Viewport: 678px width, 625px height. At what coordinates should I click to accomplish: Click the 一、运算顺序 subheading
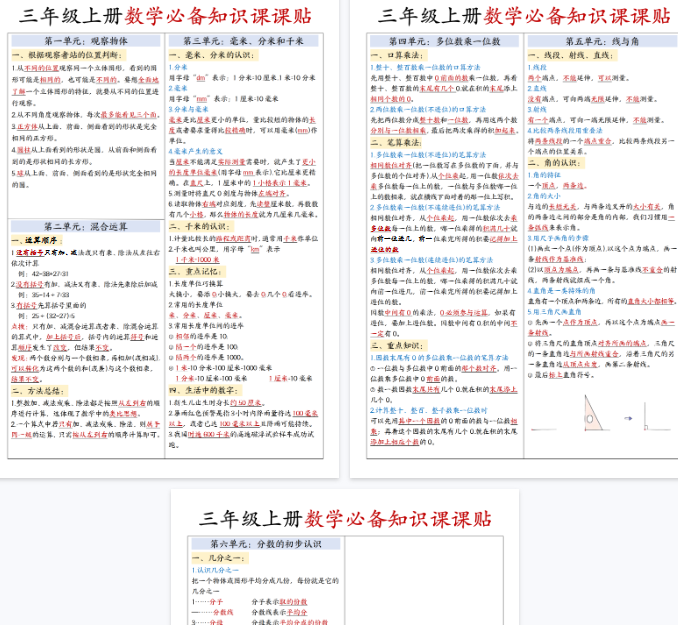click(x=34, y=240)
